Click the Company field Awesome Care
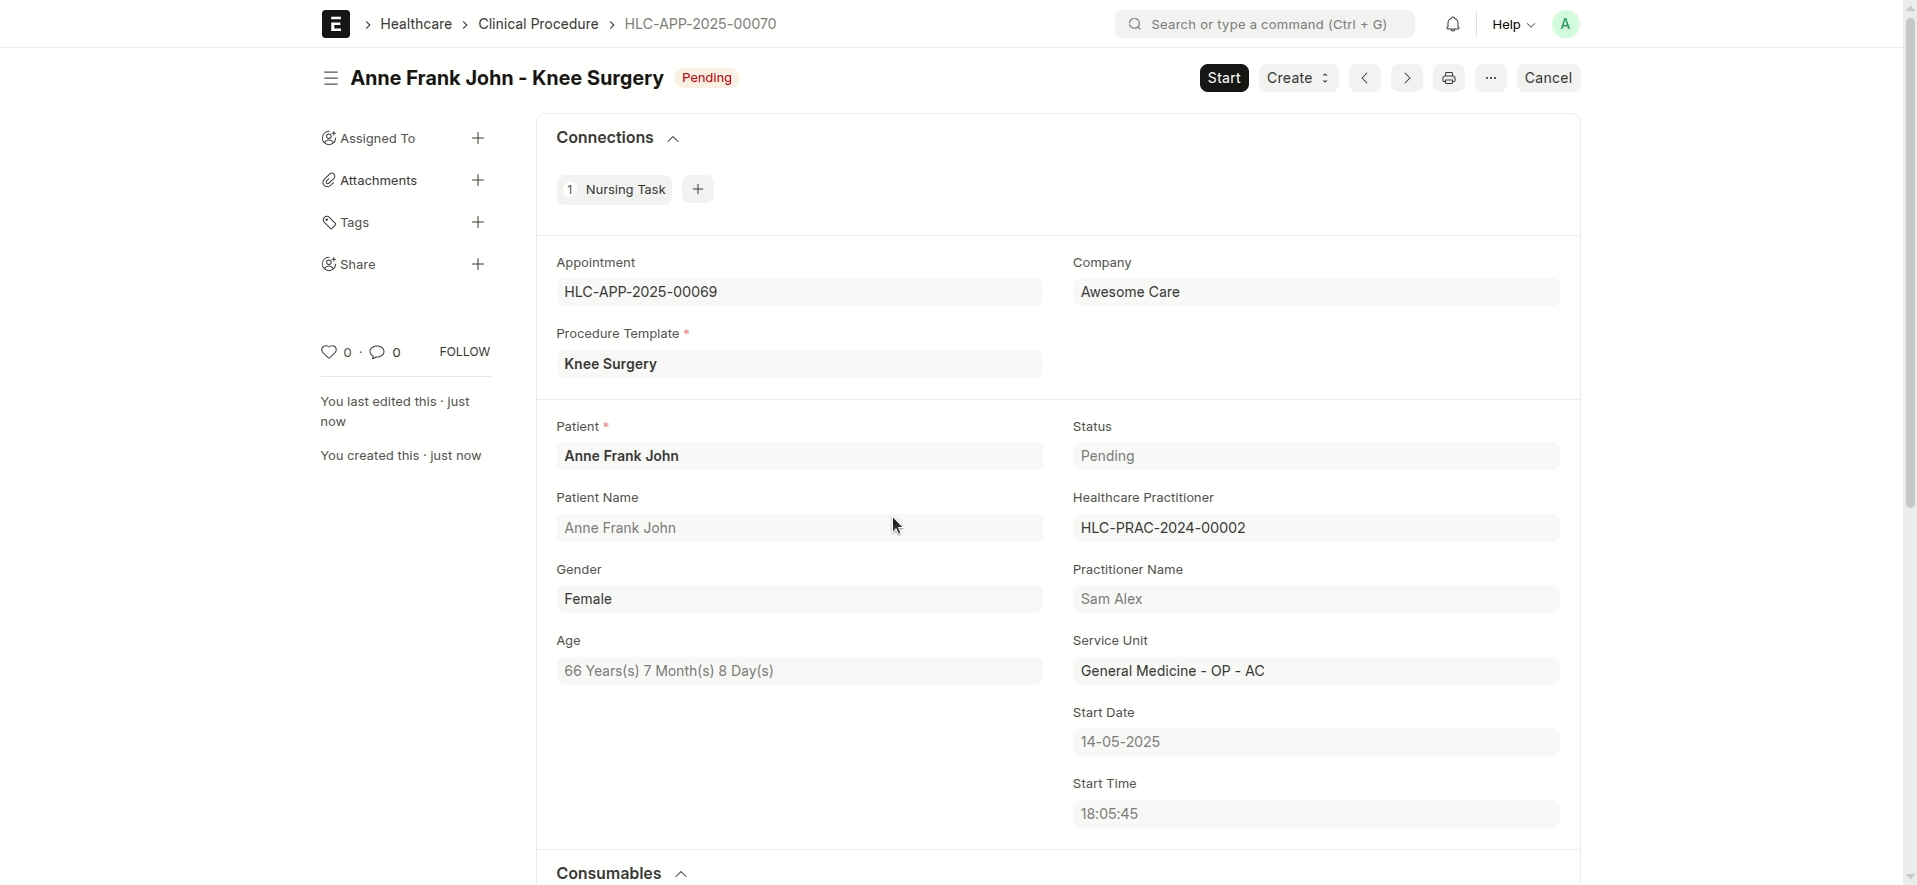The image size is (1917, 885). tap(1316, 292)
